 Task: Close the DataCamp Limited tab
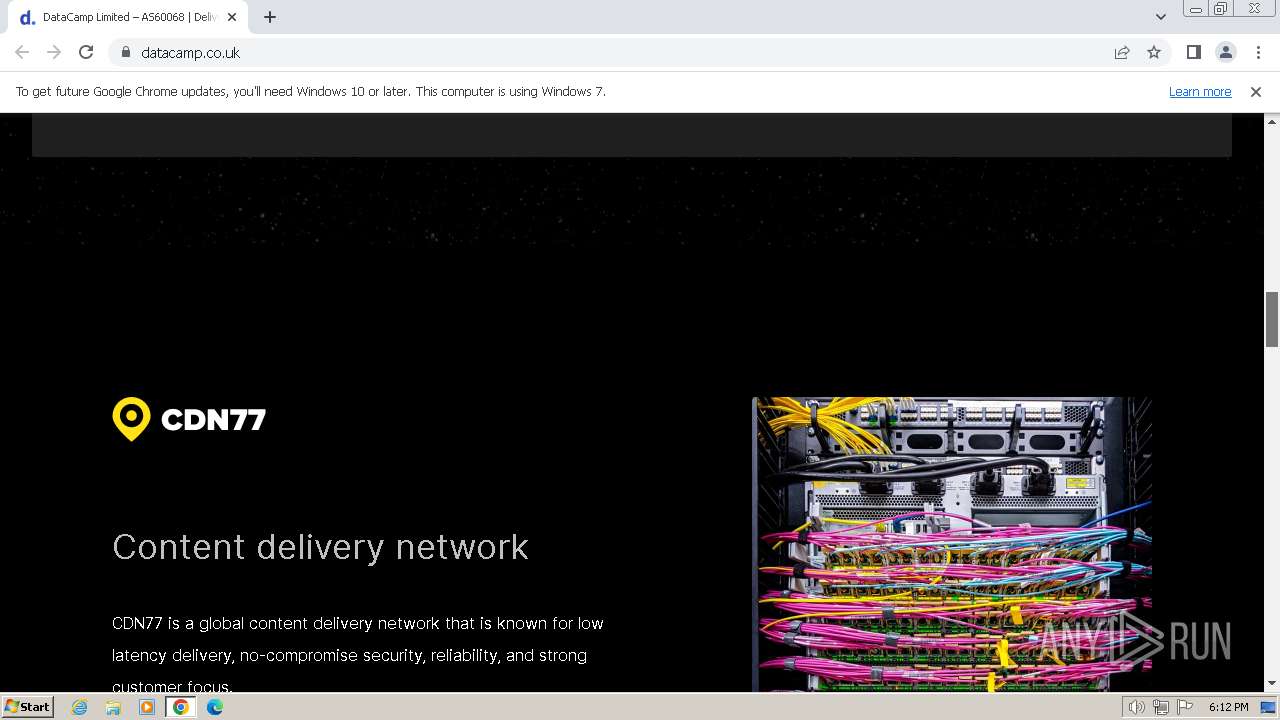pos(232,17)
